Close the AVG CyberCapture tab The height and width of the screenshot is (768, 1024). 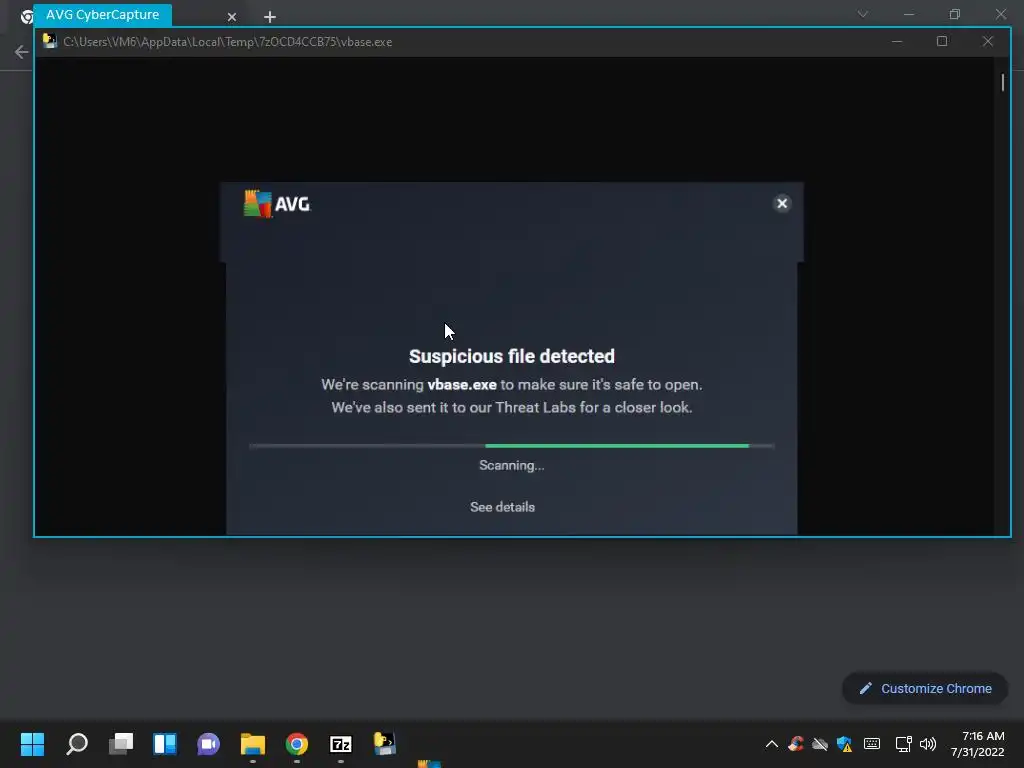click(x=232, y=17)
